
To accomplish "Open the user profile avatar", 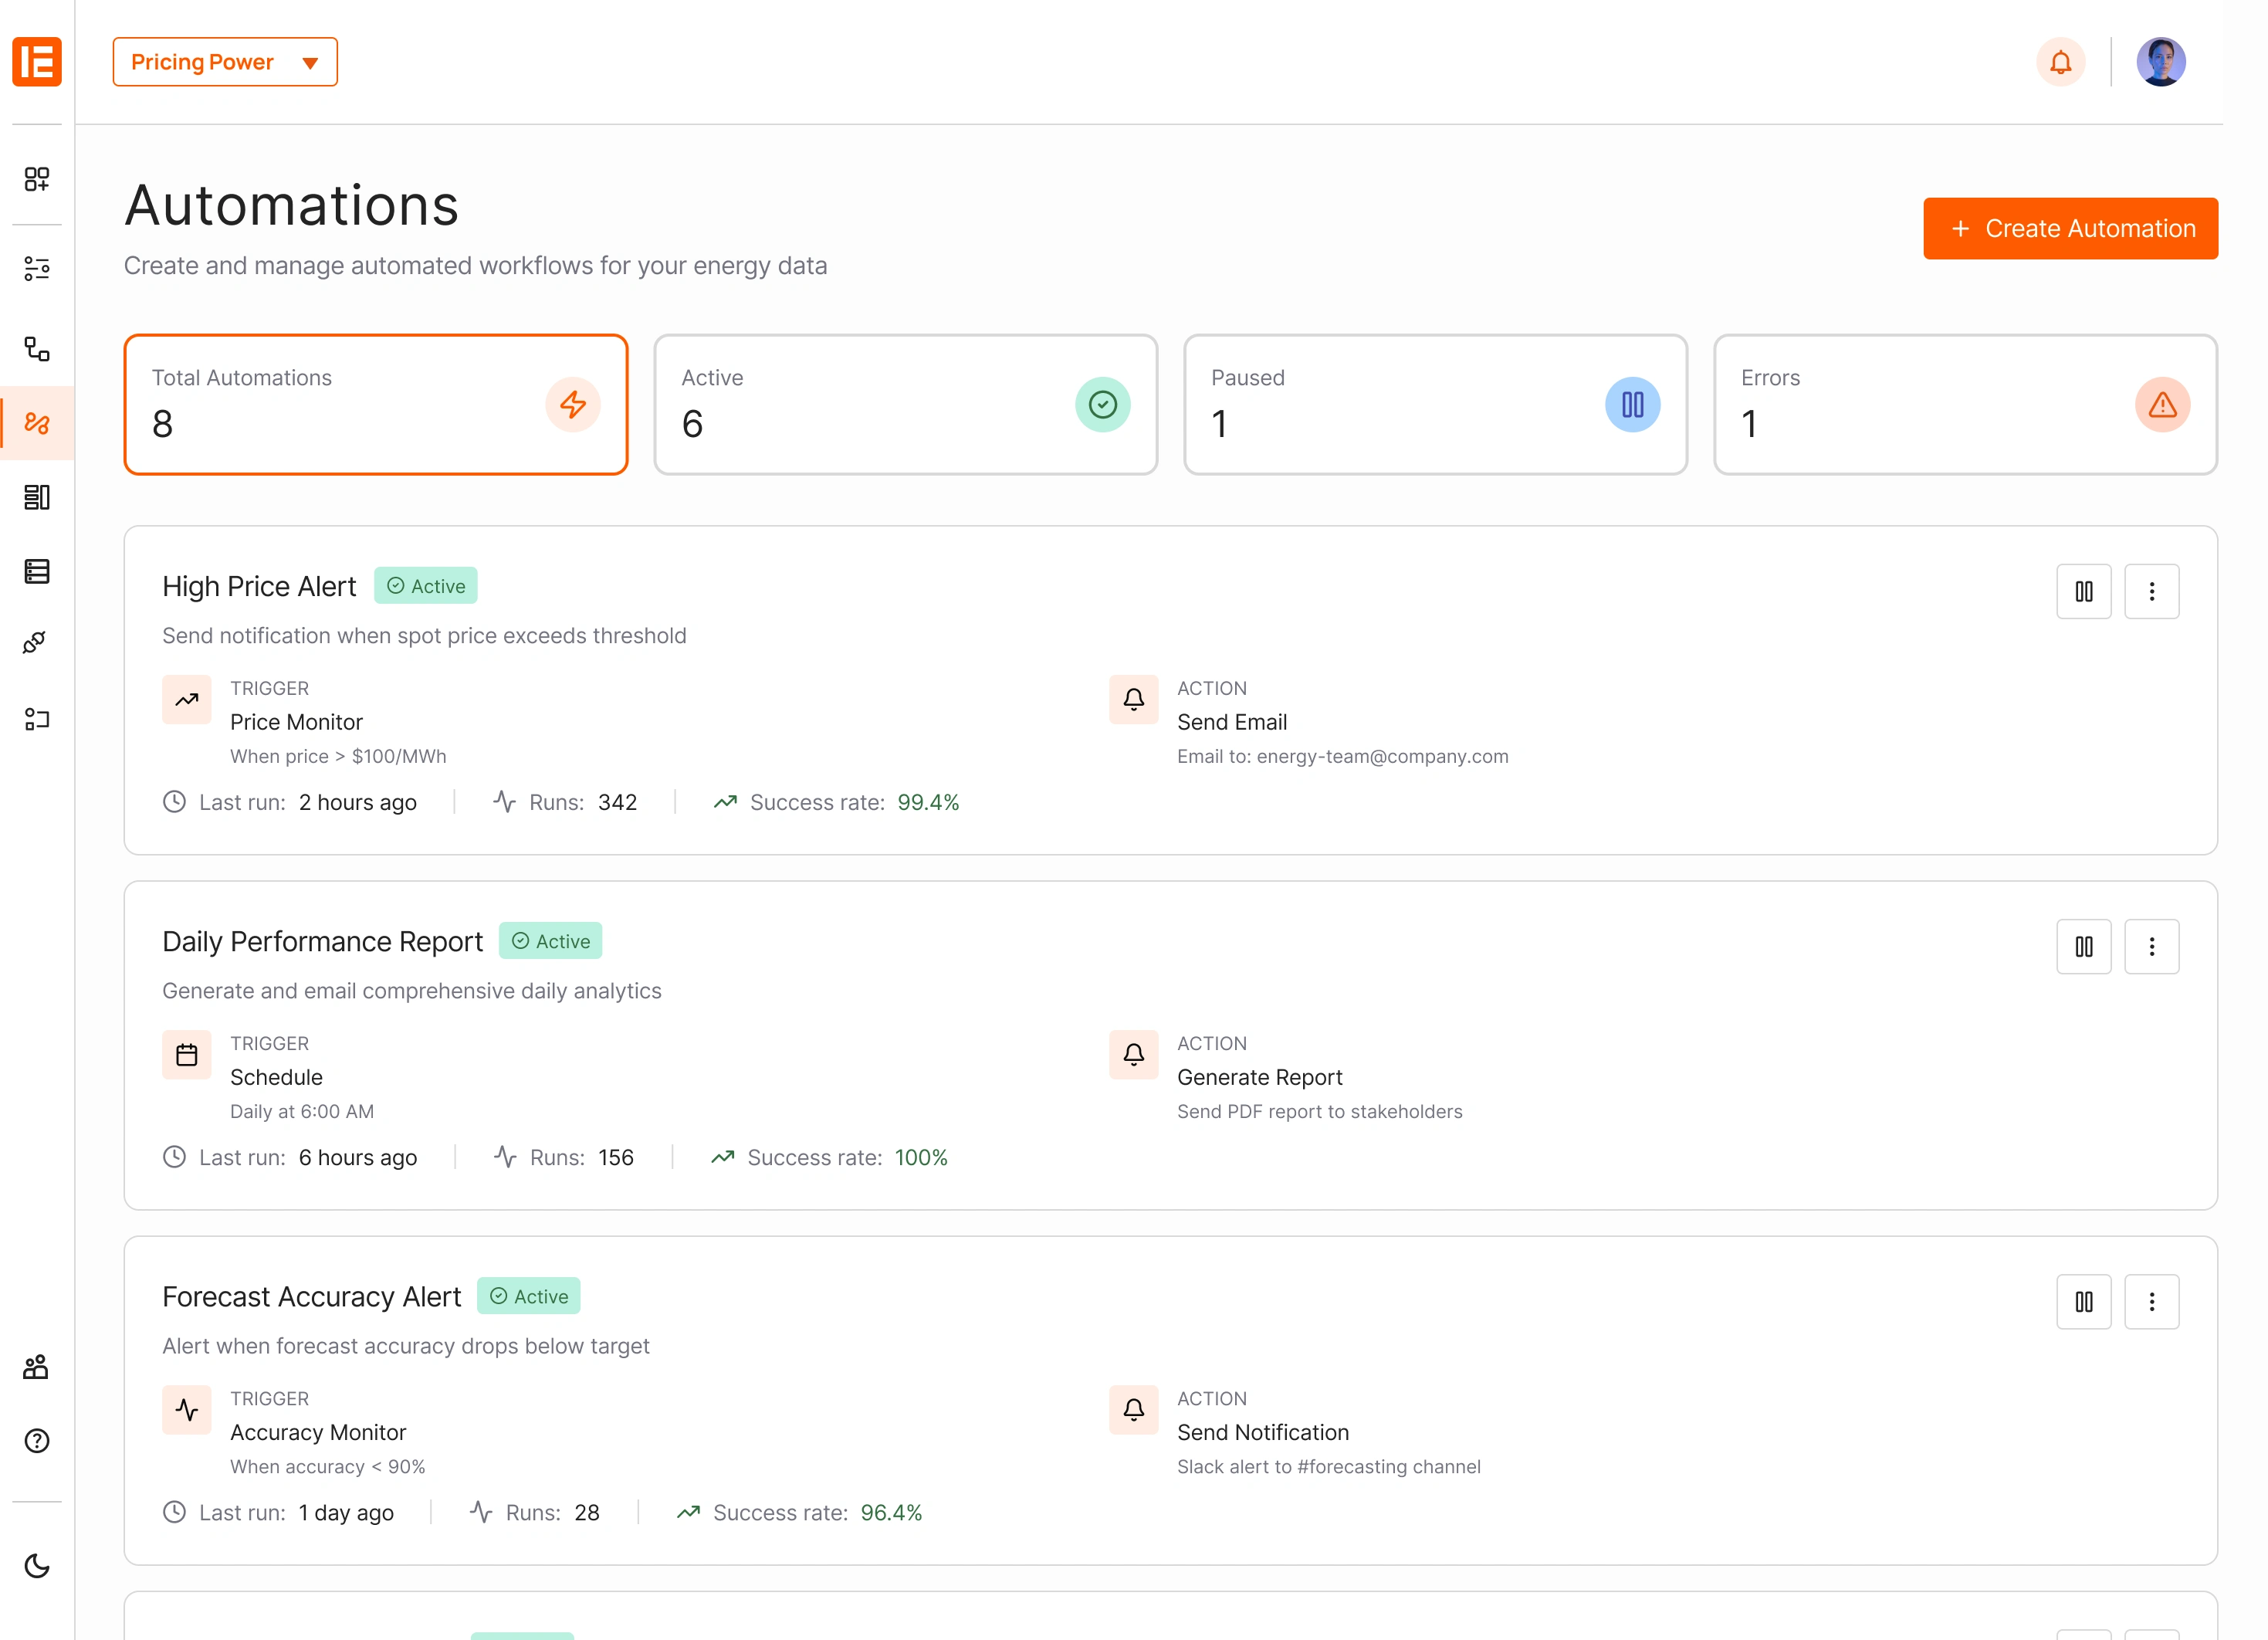I will (2160, 62).
